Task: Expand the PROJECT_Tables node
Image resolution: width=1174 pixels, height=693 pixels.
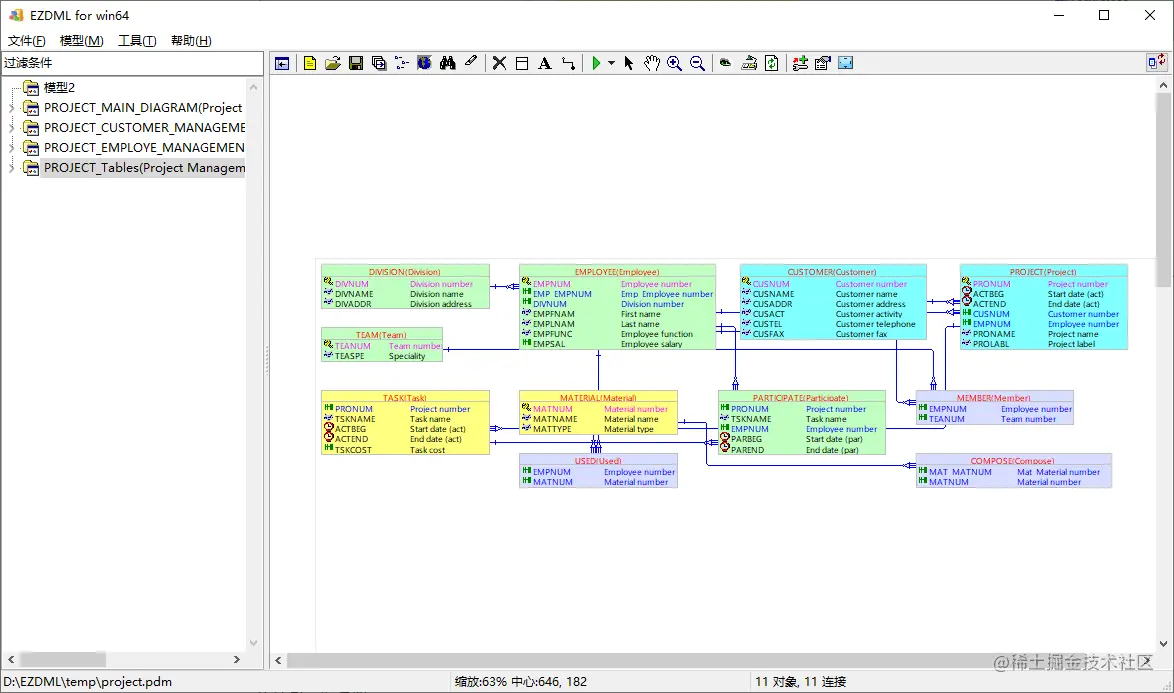Action: [11, 168]
